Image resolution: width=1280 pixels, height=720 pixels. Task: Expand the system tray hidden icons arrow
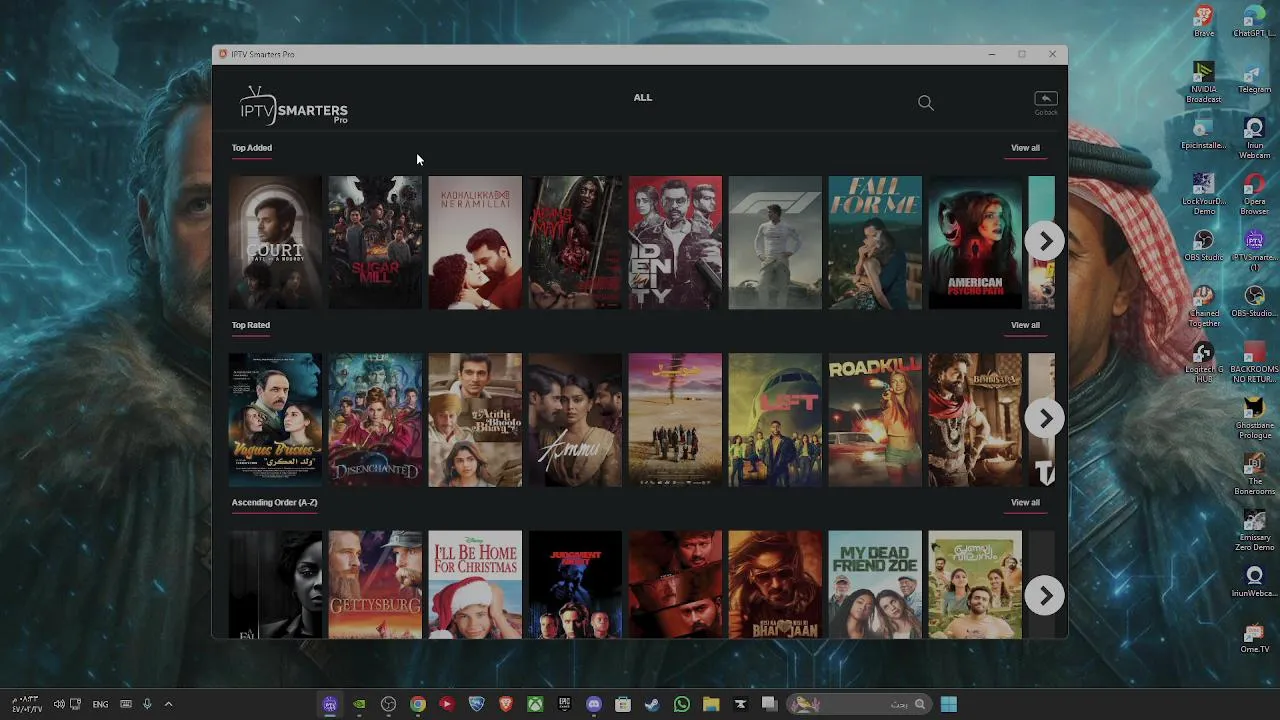point(168,704)
